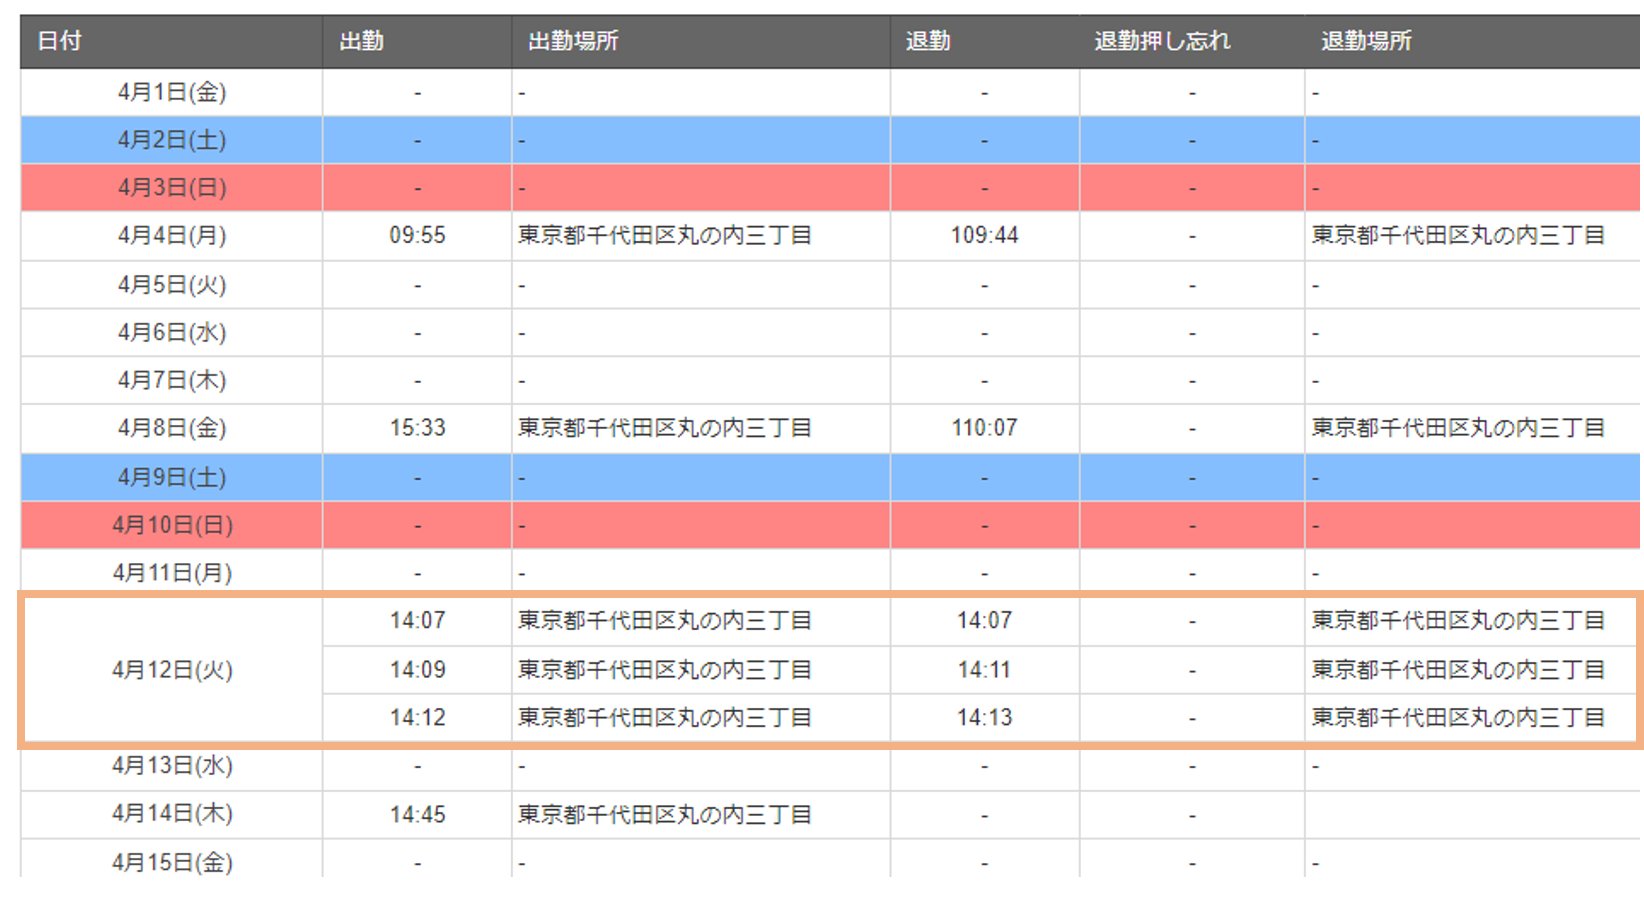Select the 4月3日(日) date cell
Screen dimensions: 1644x901
pos(172,188)
